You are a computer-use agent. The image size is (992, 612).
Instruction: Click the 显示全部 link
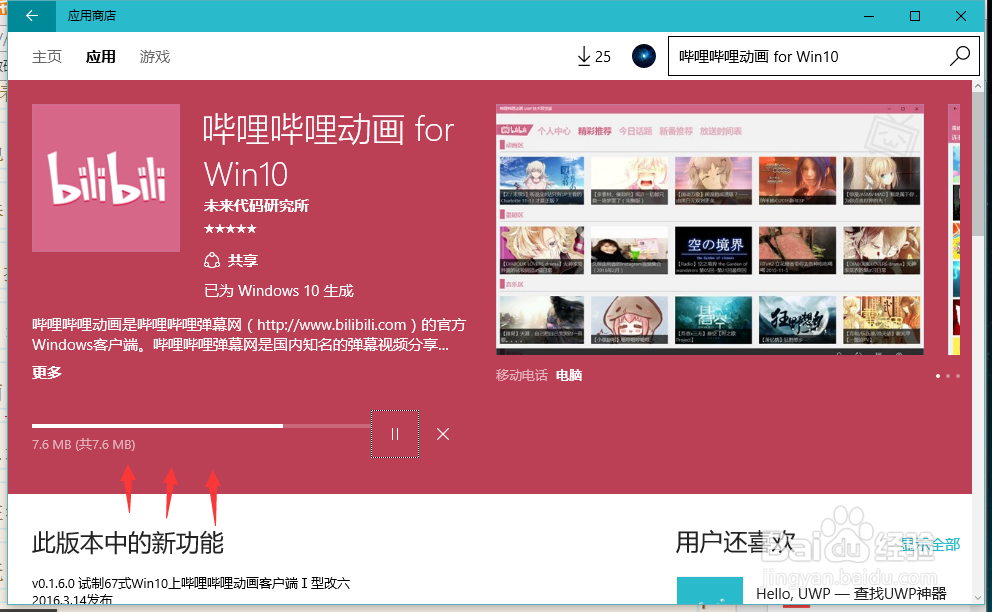pyautogui.click(x=929, y=545)
